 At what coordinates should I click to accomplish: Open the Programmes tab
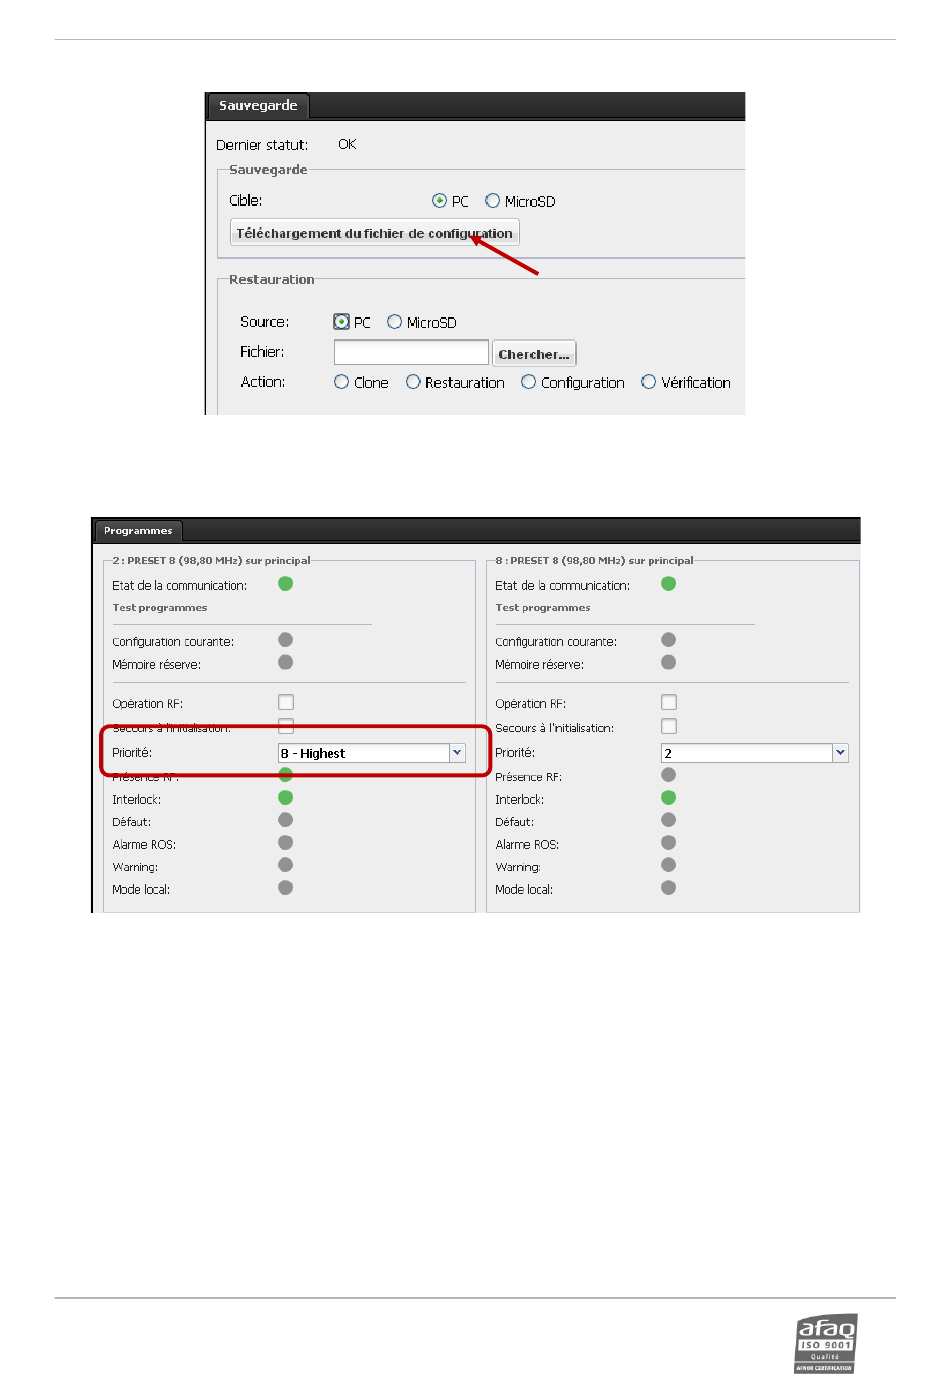(x=138, y=531)
